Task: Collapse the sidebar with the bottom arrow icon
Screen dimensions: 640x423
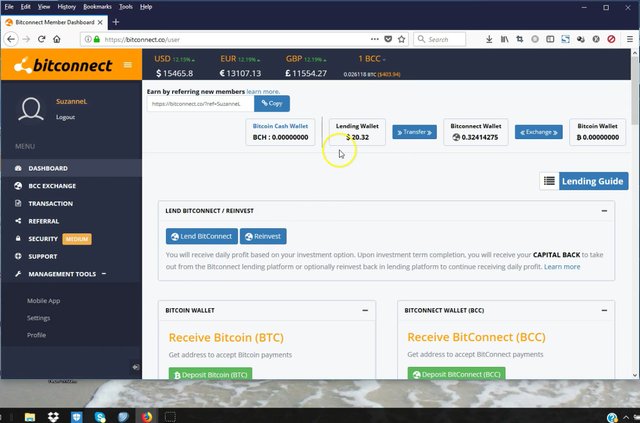Action: click(136, 367)
